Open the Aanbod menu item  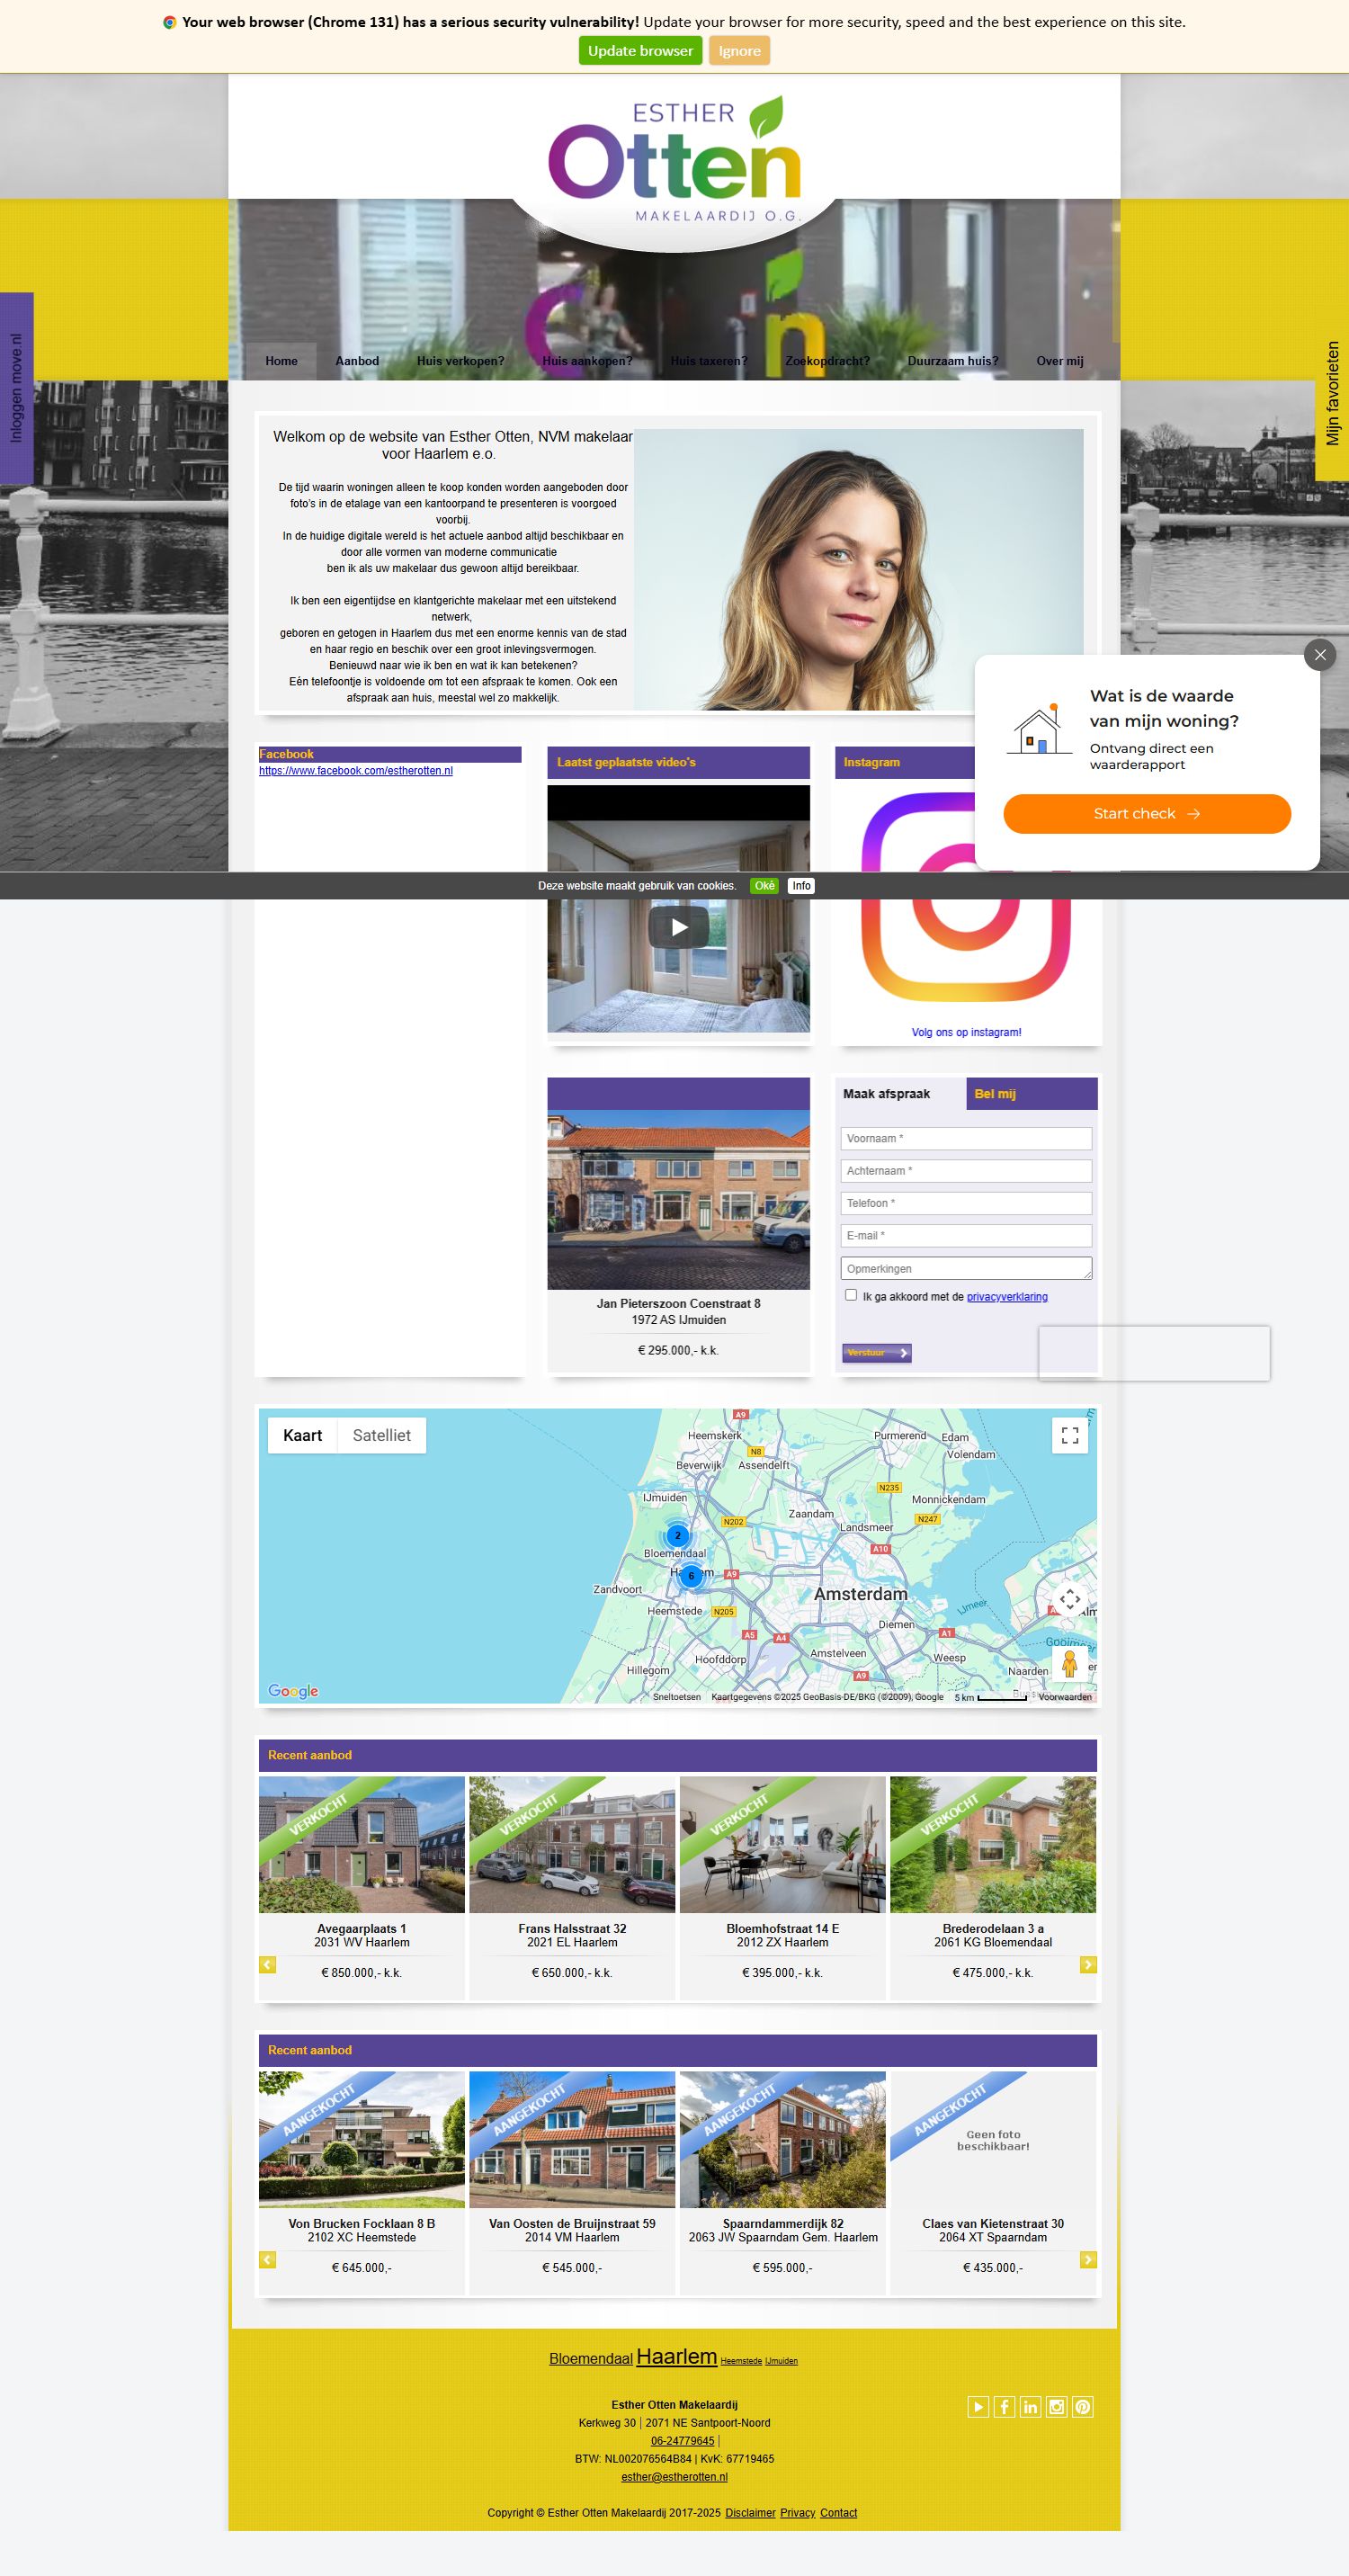pyautogui.click(x=357, y=361)
